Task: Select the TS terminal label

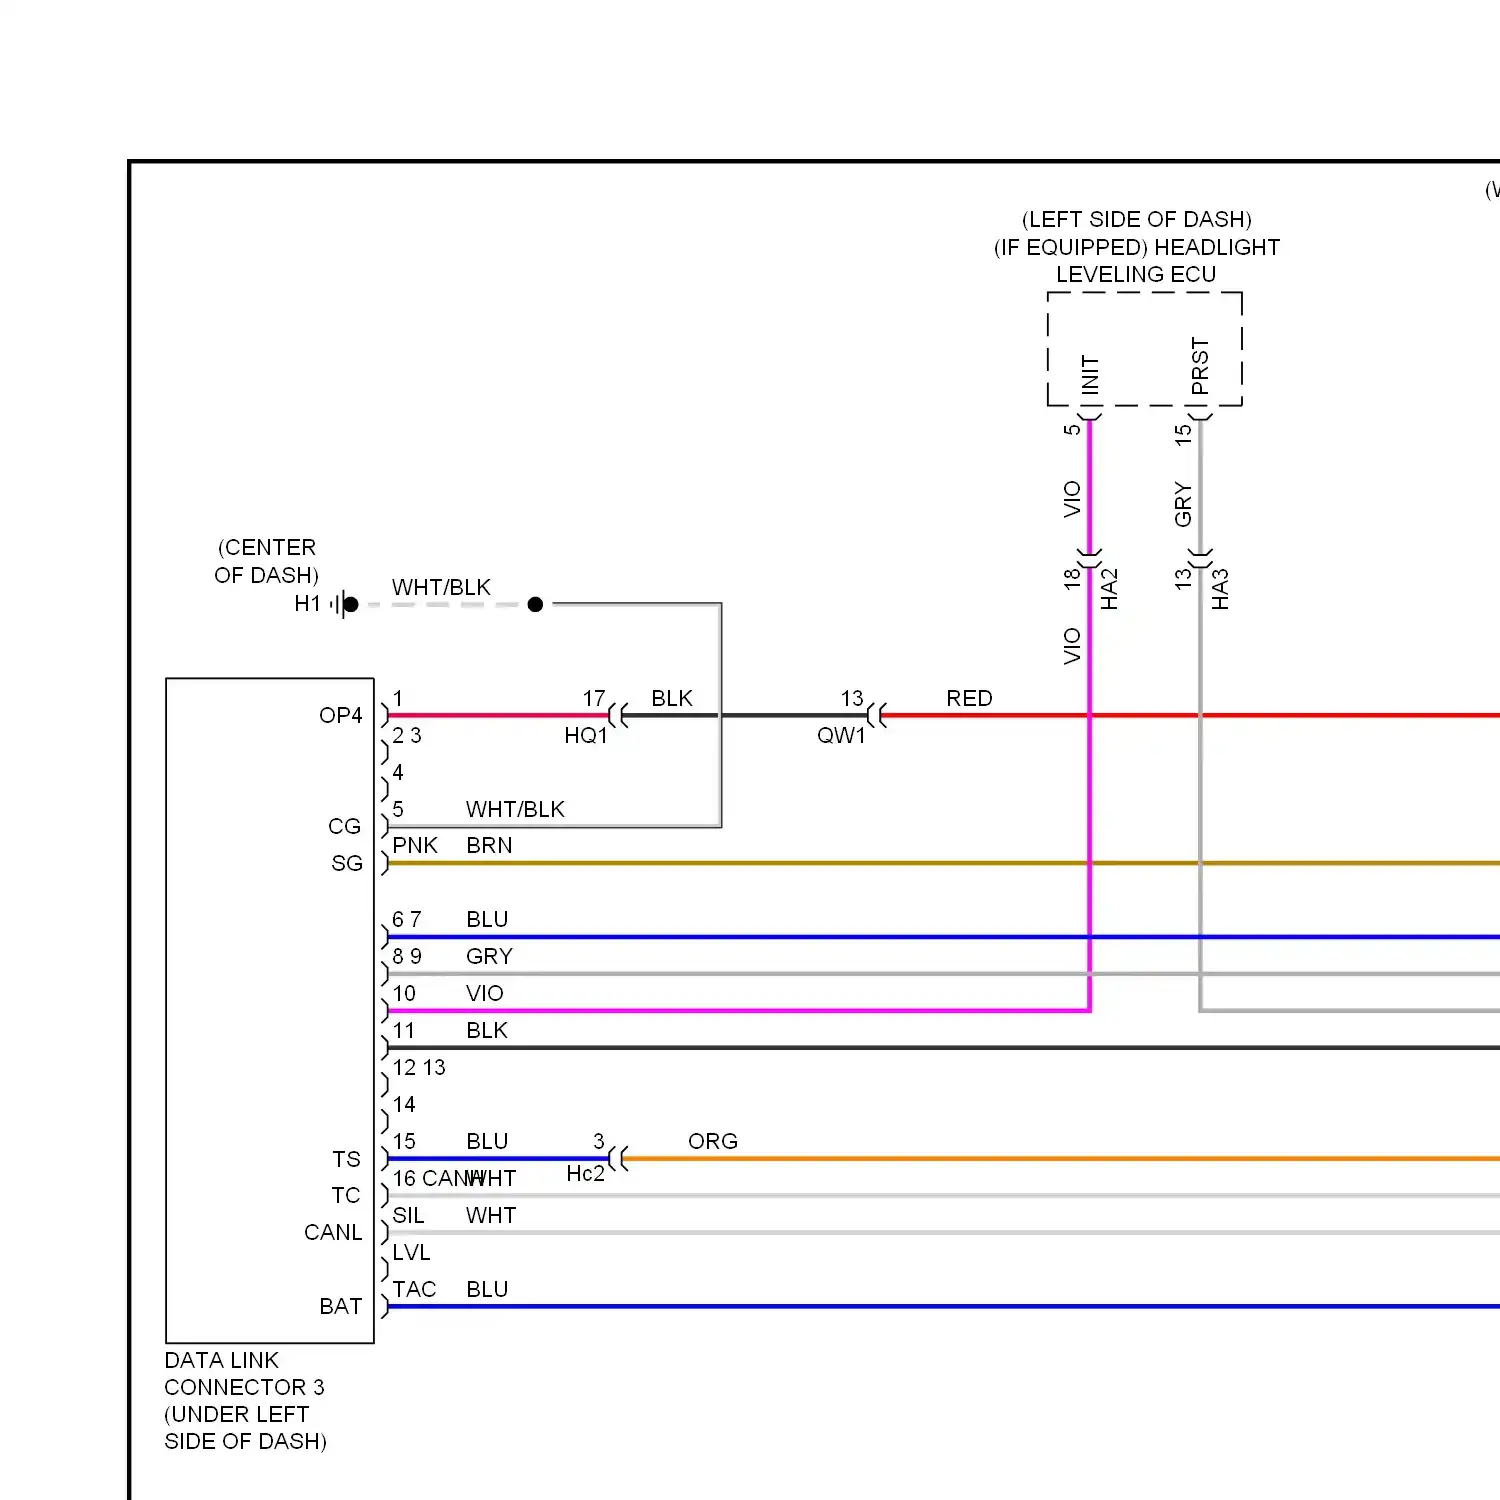Action: (x=346, y=1159)
